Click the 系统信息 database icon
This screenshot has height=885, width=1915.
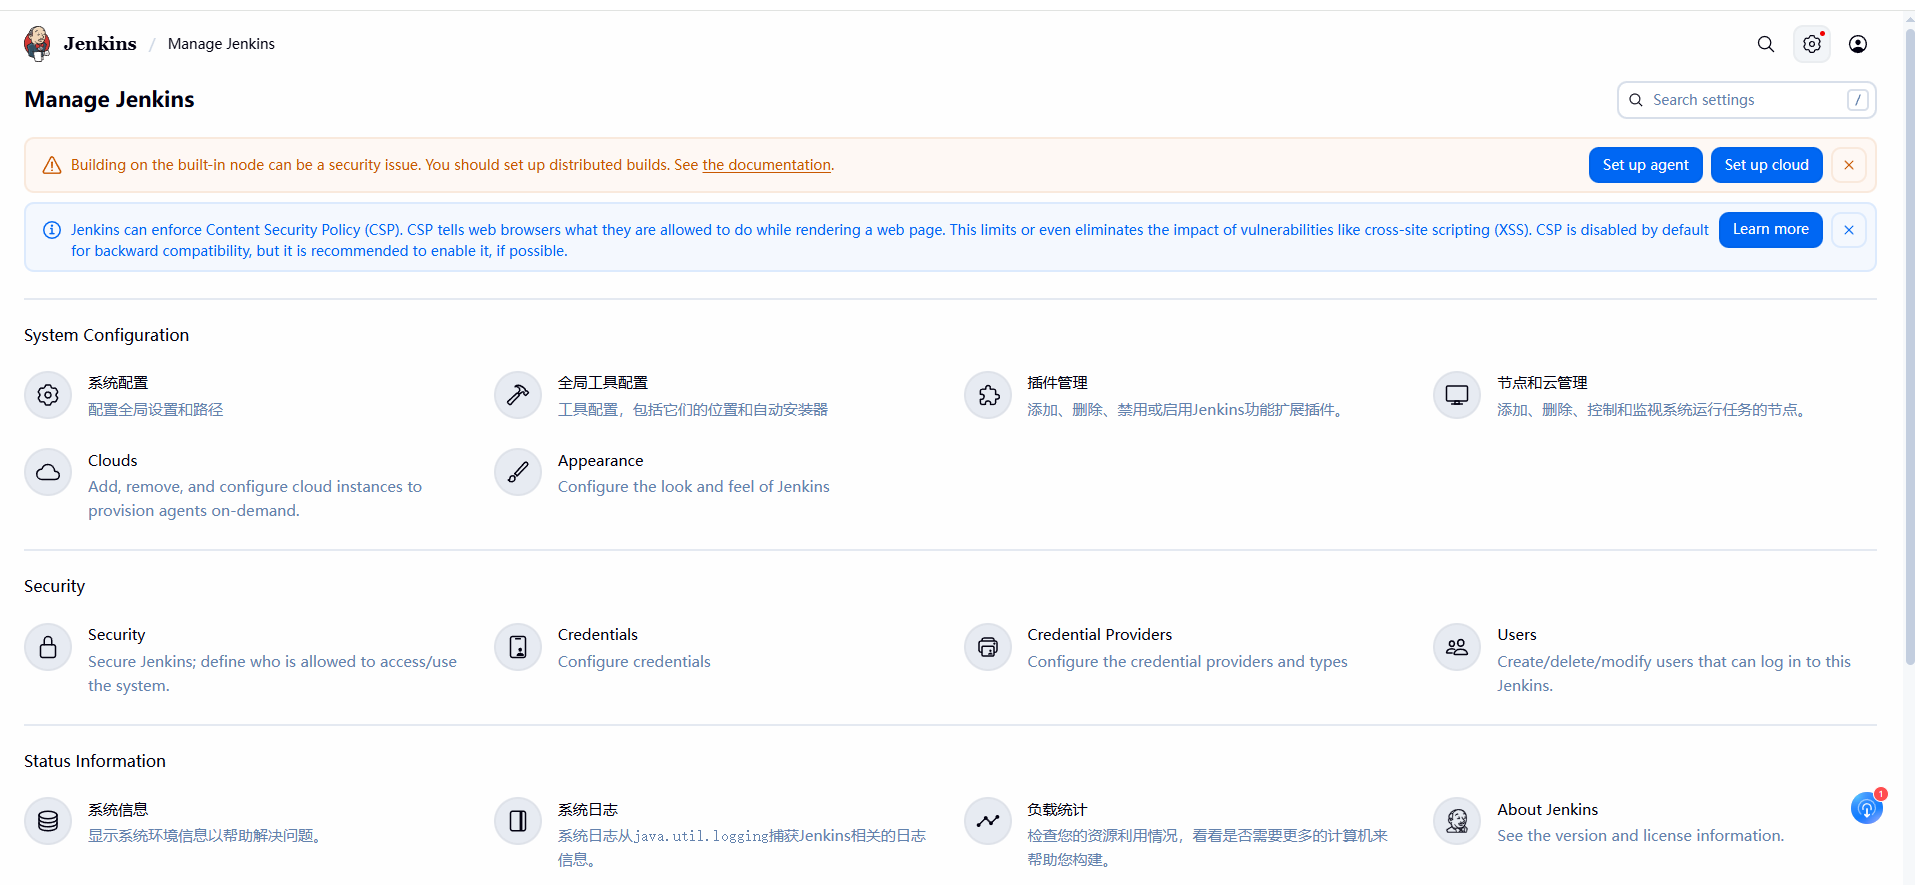48,822
